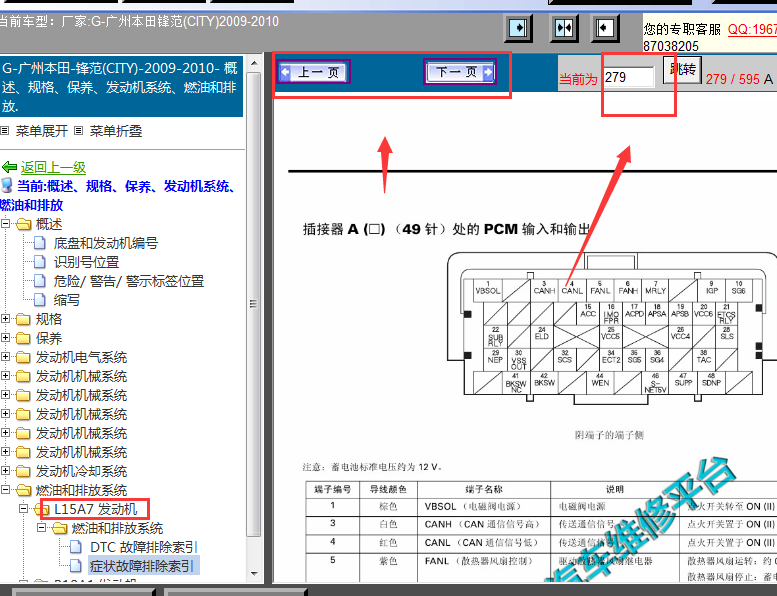Viewport: 777px width, 596px height.
Task: Collapse the 燃油和排放系统 top folder node
Action: point(5,489)
